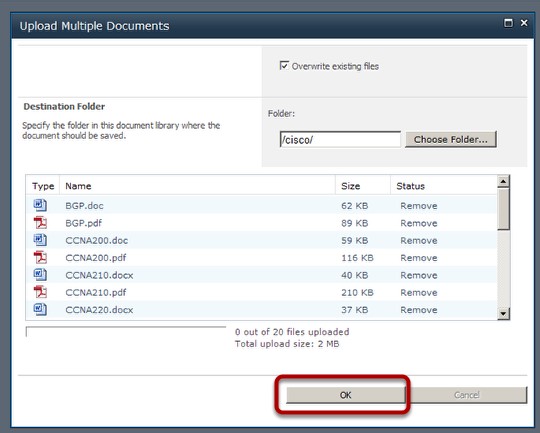Viewport: 540px width, 433px height.
Task: Select the CCNA210.docx file name
Action: [x=99, y=275]
